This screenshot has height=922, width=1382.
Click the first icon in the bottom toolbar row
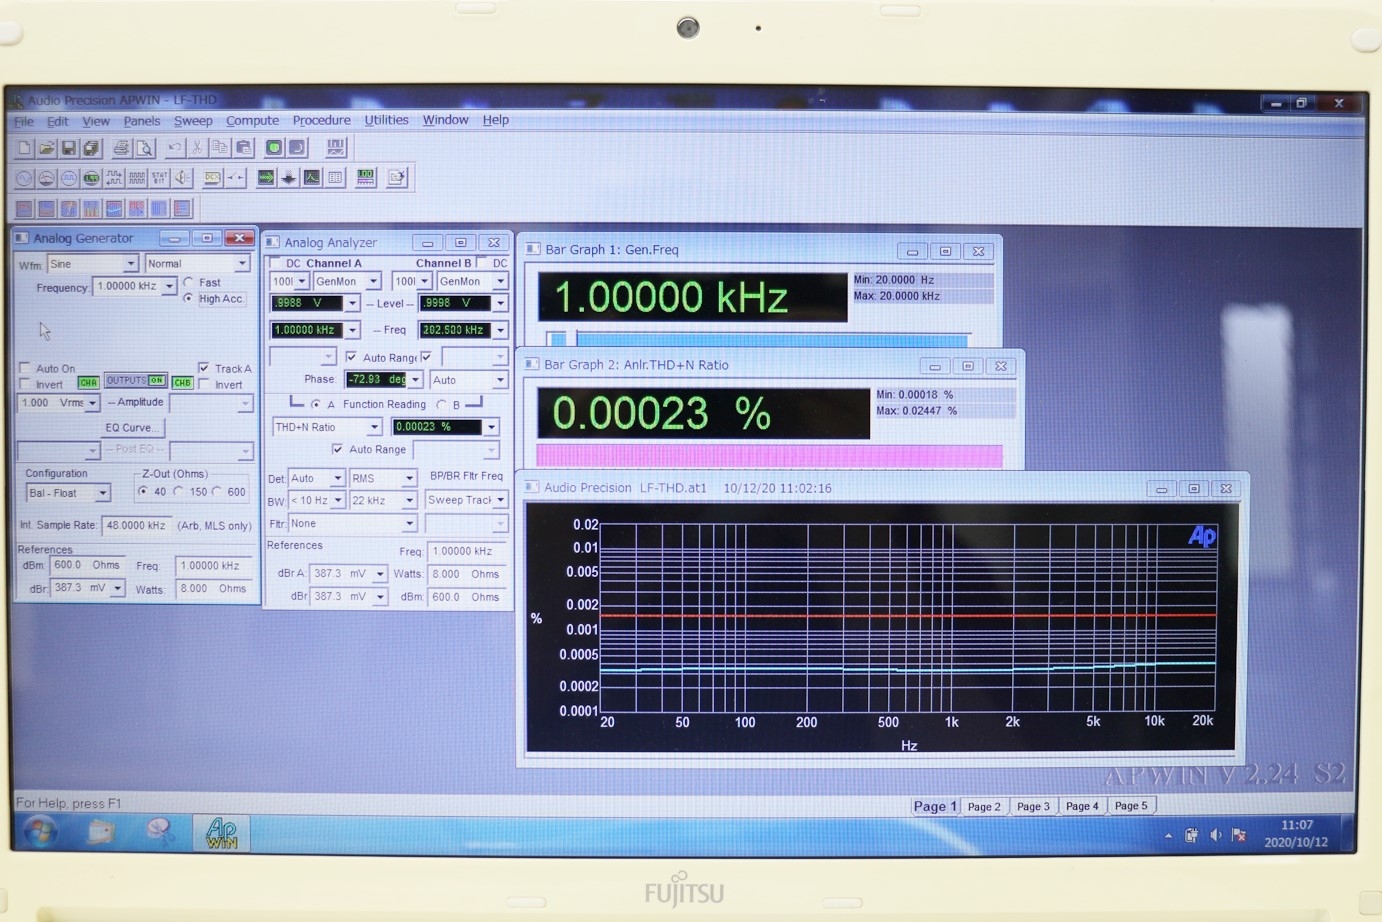click(x=24, y=208)
